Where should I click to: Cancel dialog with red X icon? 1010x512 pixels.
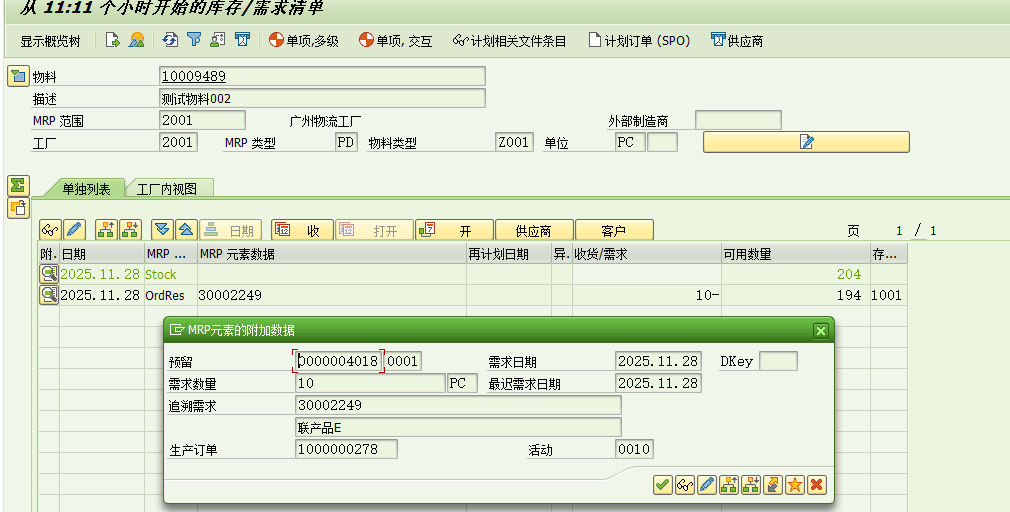click(817, 485)
